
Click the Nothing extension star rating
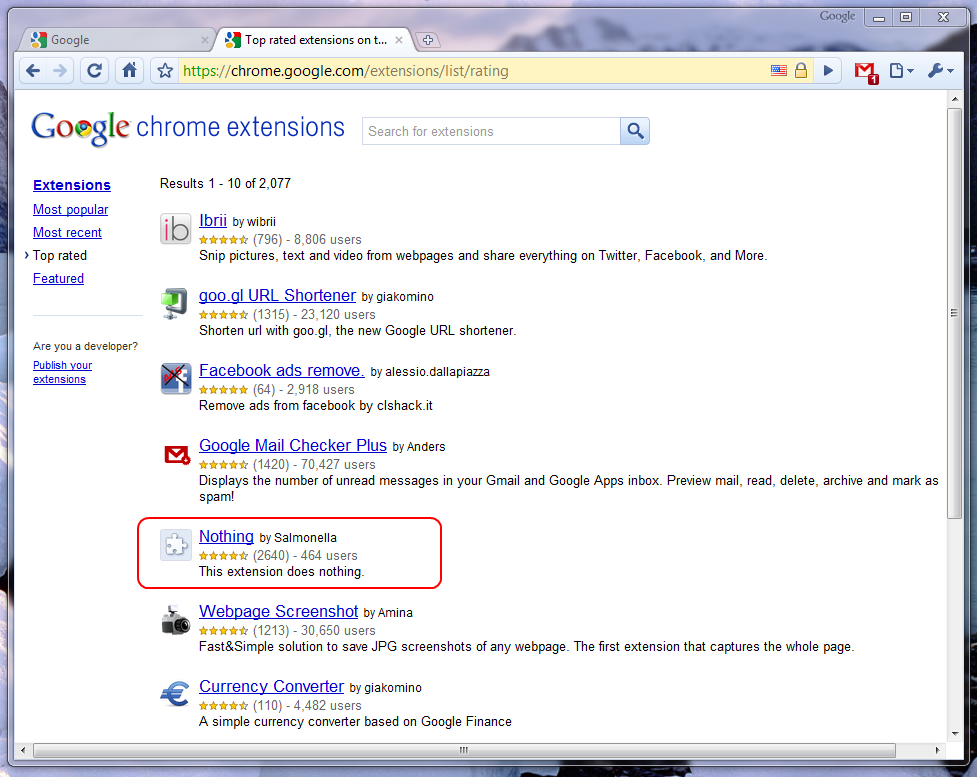[224, 556]
